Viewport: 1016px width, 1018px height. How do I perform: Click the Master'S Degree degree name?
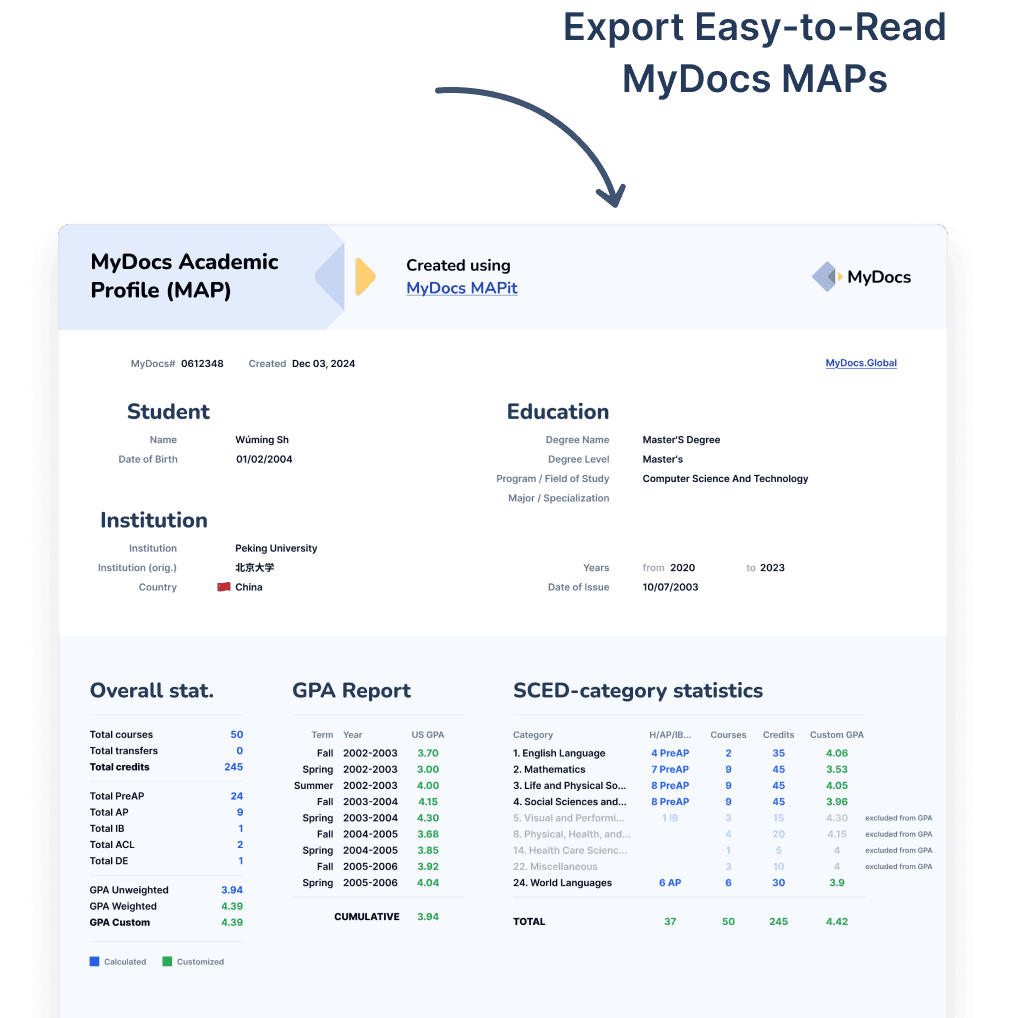(681, 440)
